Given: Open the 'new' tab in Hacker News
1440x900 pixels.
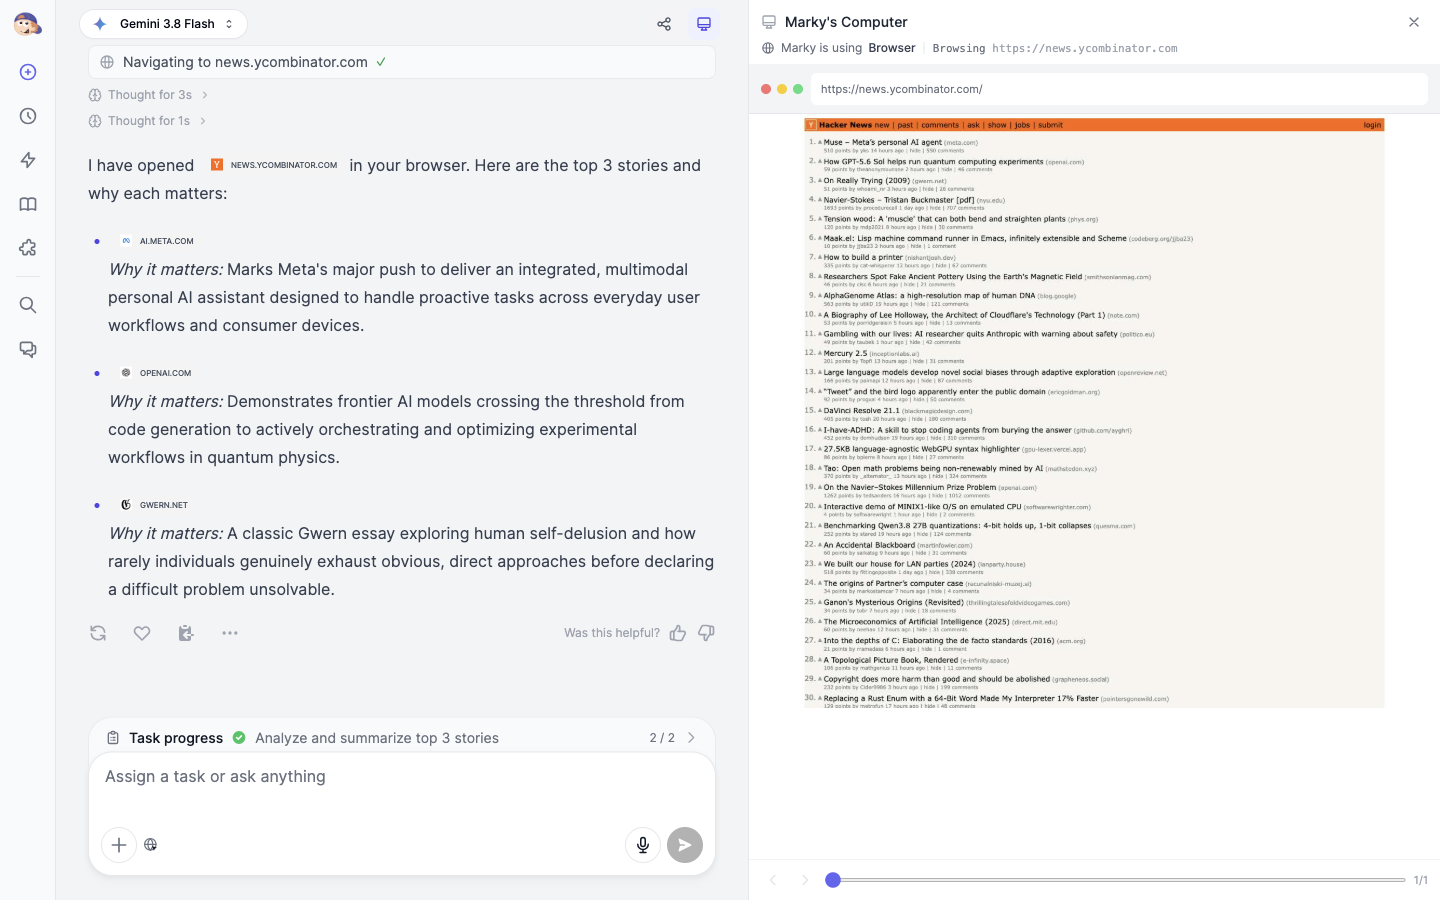Looking at the screenshot, I should [882, 125].
